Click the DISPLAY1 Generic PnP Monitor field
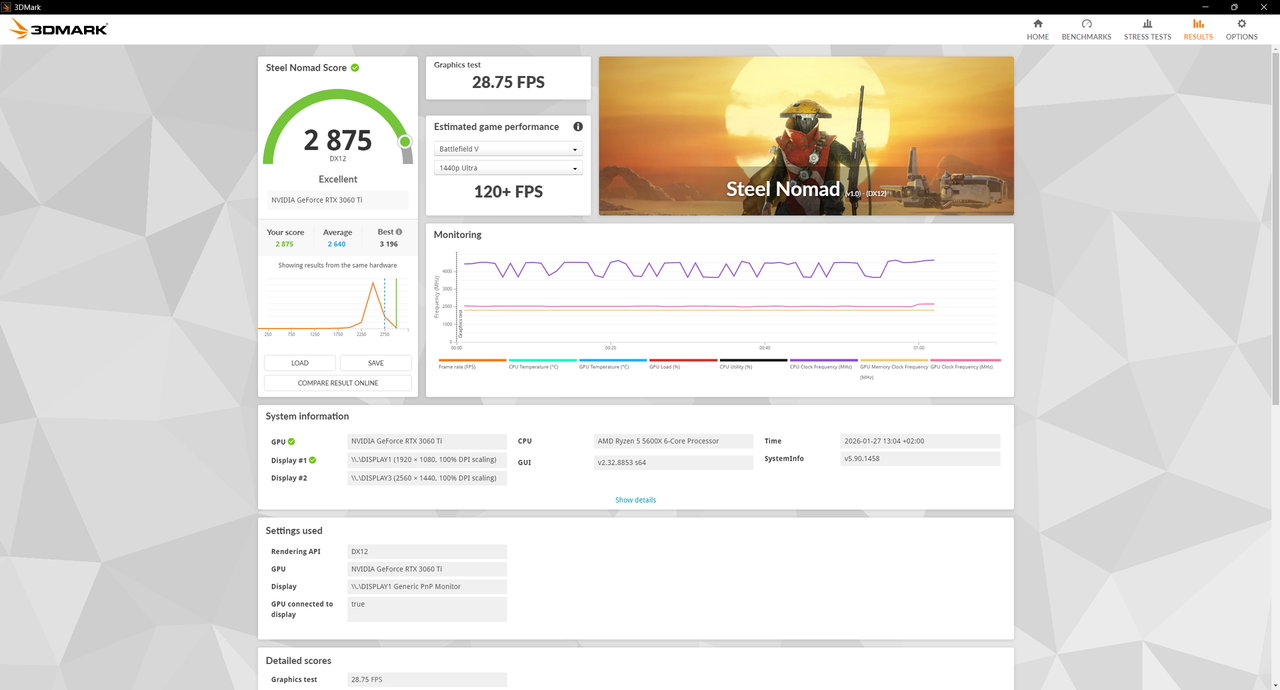Screen dimensions: 1280x690 click(x=427, y=586)
